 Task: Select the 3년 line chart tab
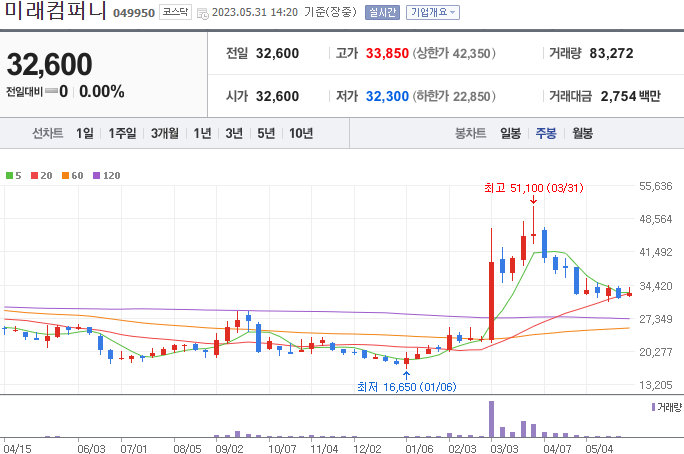(x=234, y=133)
